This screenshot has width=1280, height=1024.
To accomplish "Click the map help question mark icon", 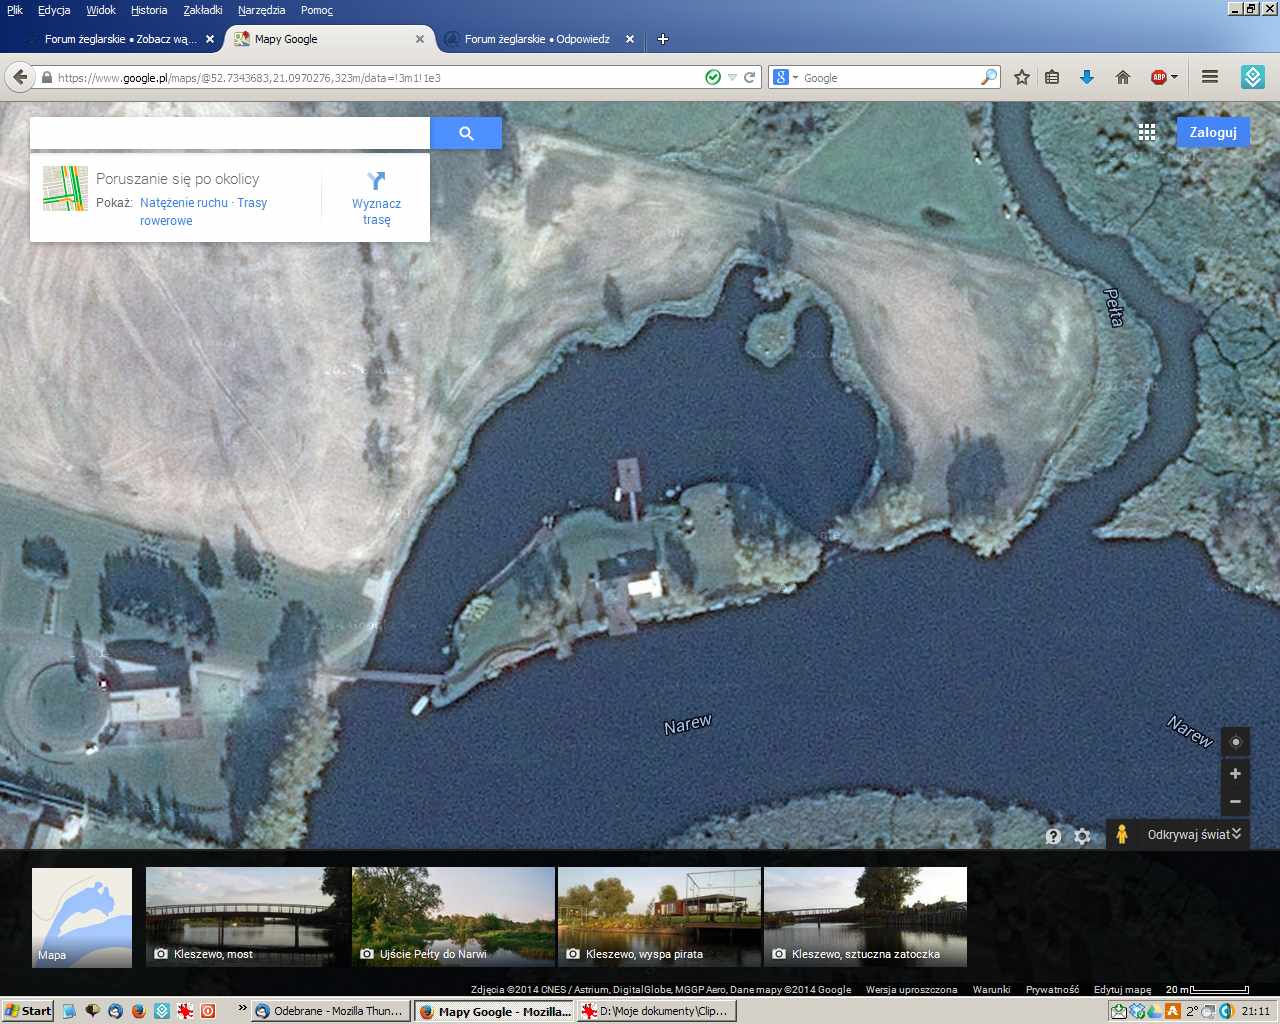I will (1053, 836).
